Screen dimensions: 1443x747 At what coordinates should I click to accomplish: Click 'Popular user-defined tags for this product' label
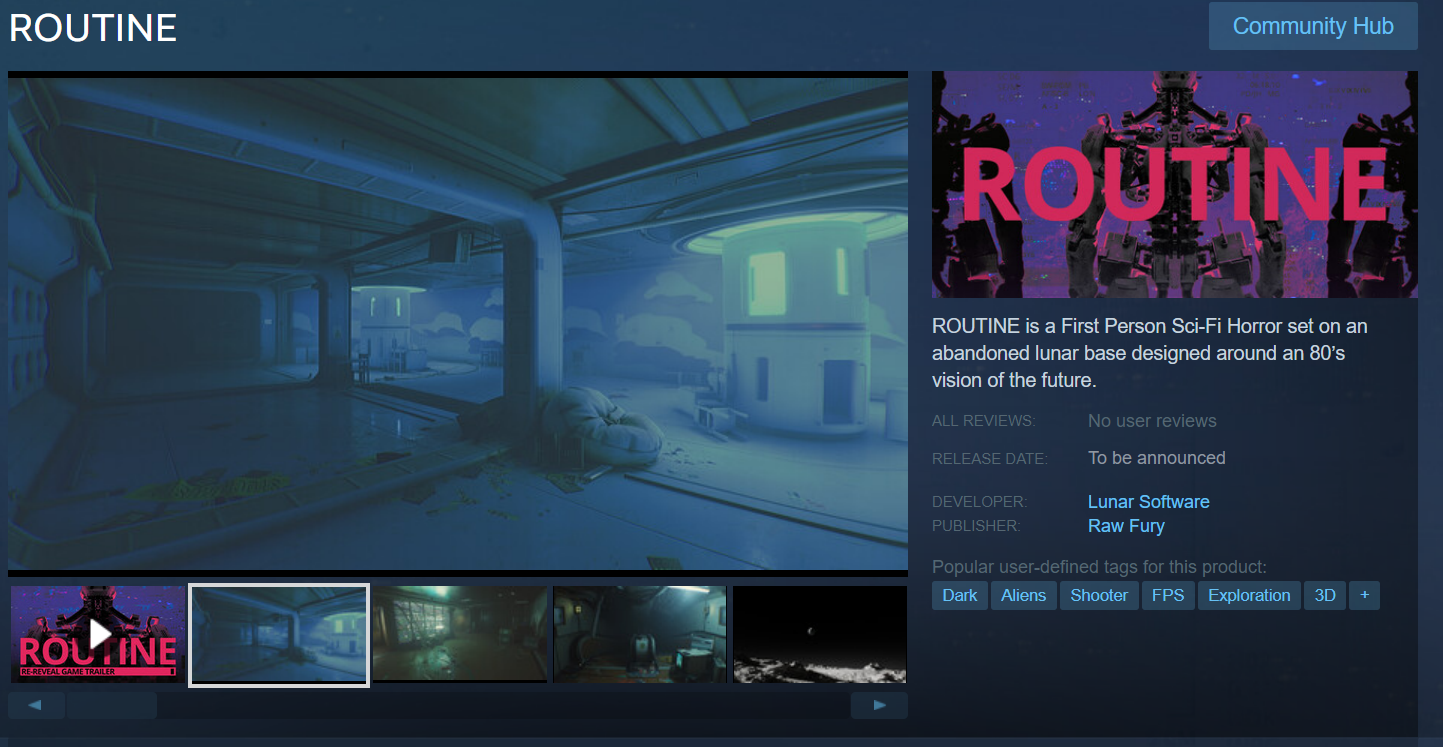click(1099, 566)
